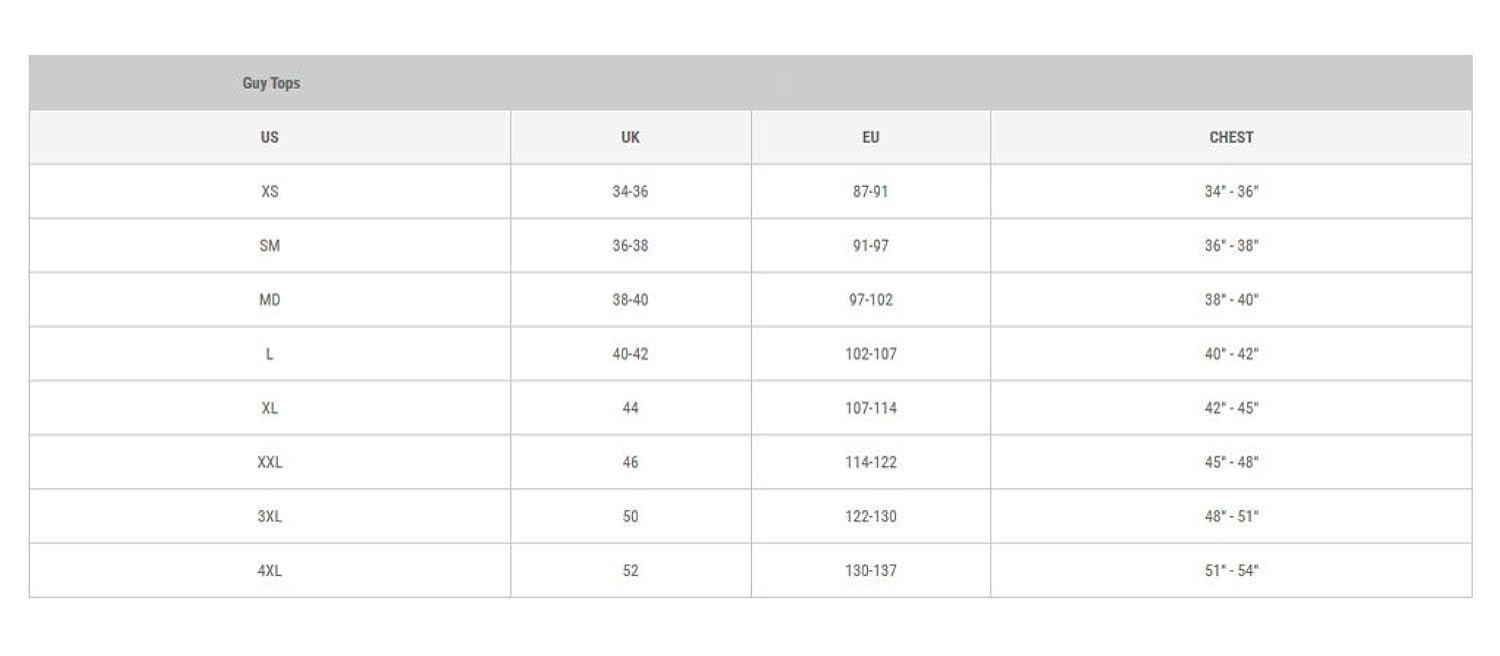Click UK size 44 cell

coord(630,408)
